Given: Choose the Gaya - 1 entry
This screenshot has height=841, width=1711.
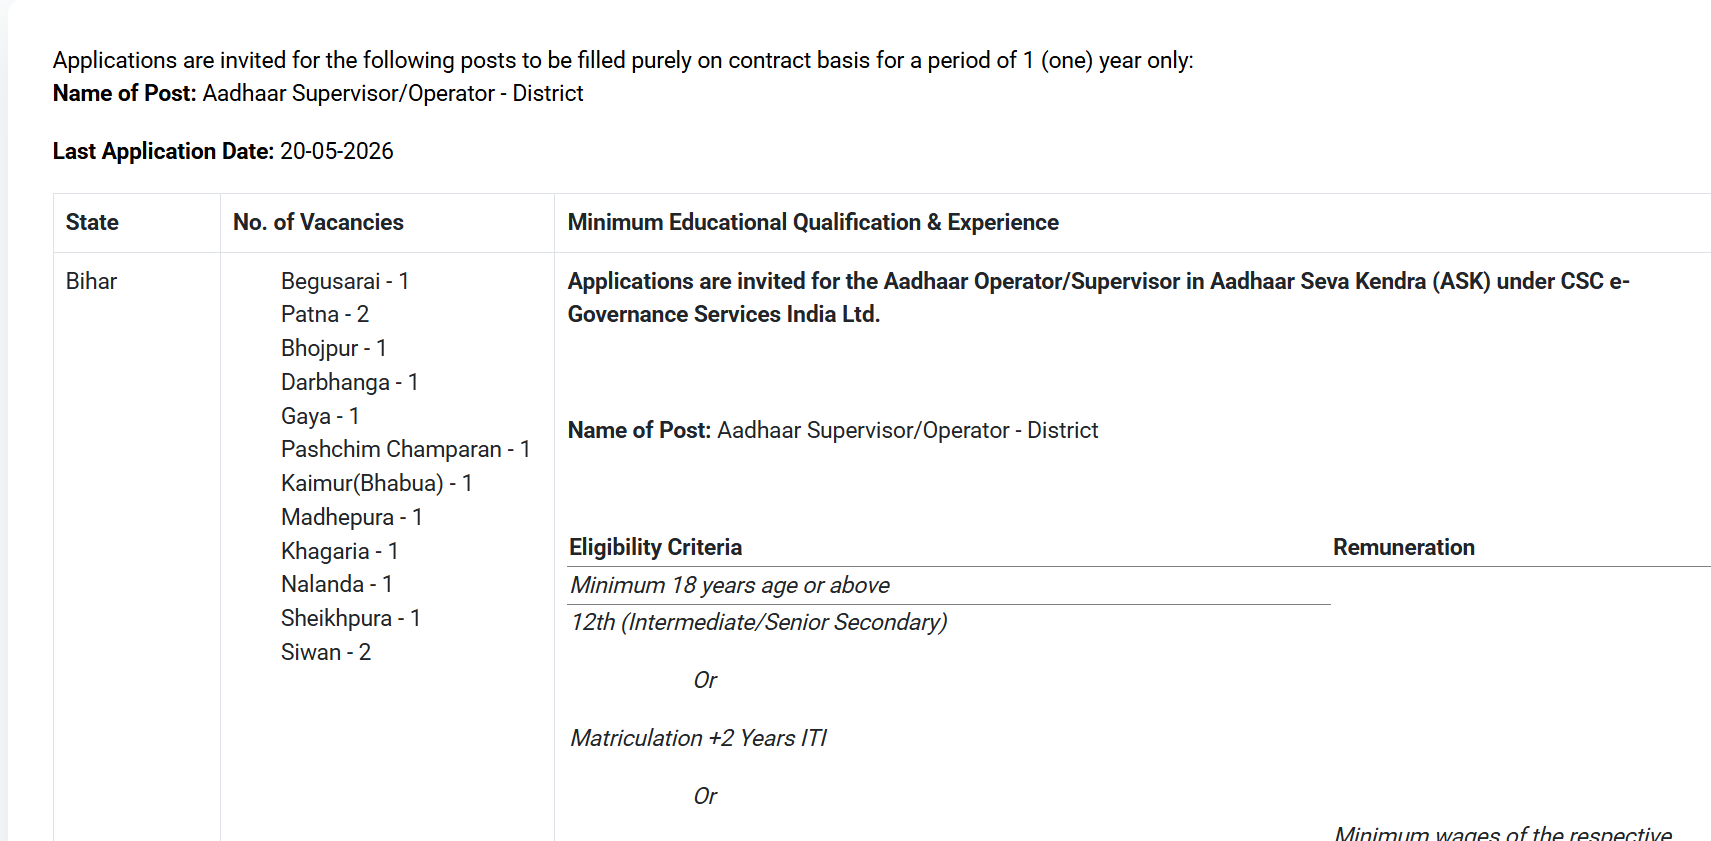Looking at the screenshot, I should point(320,416).
